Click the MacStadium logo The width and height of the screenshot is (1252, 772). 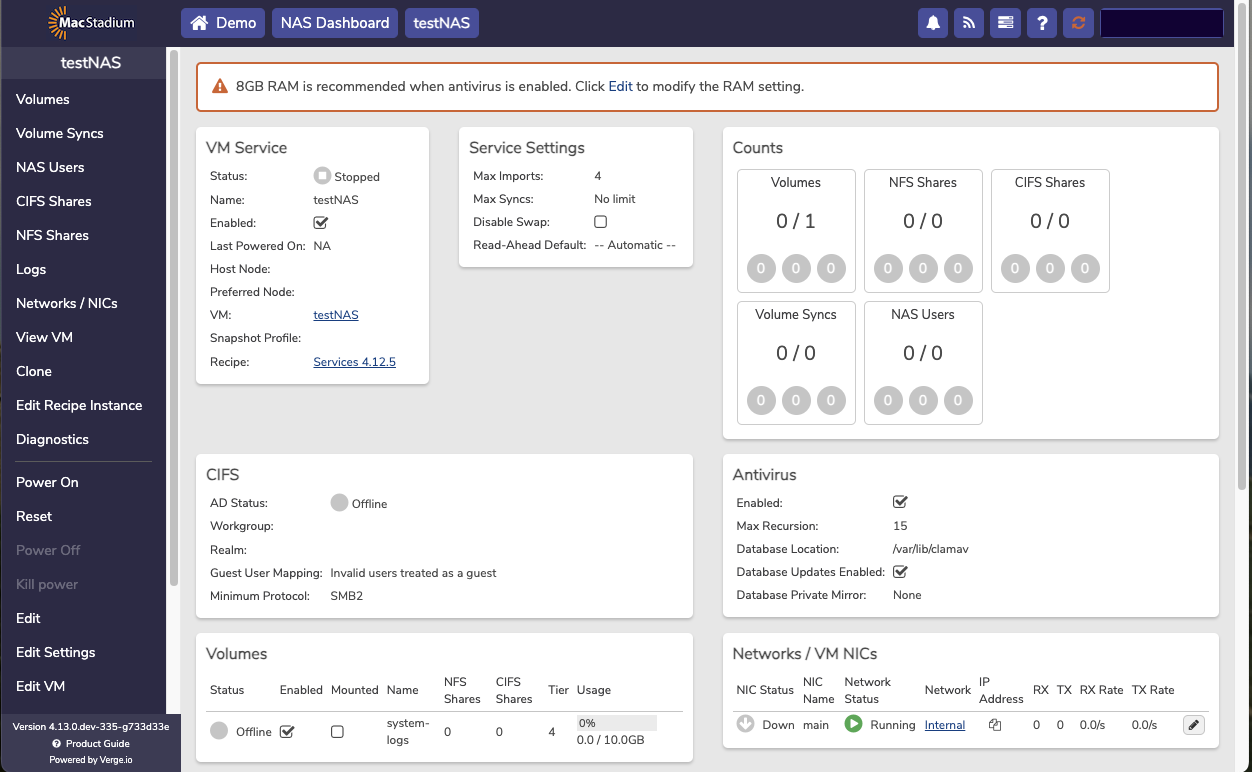91,23
